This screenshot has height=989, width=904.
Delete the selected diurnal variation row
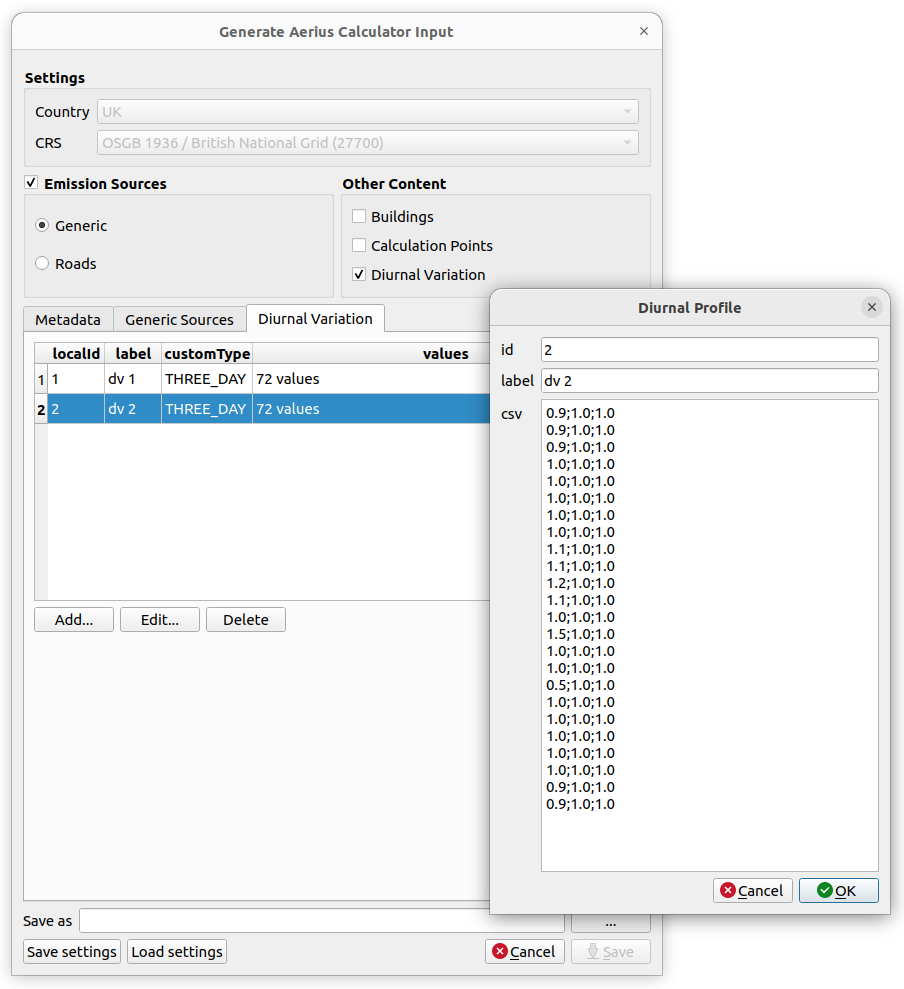[245, 620]
